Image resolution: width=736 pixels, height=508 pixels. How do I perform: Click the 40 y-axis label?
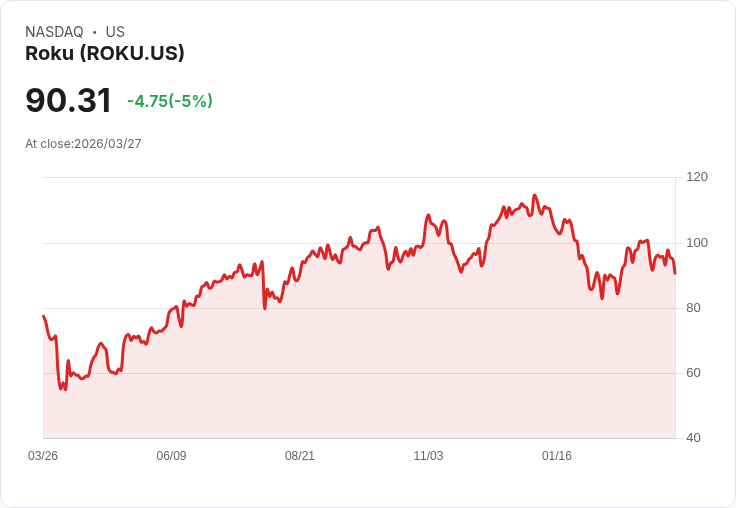coord(694,438)
